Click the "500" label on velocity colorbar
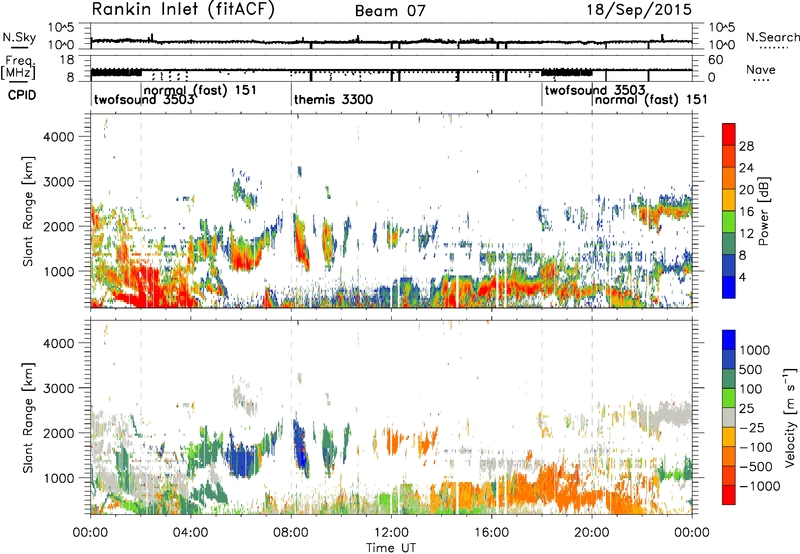 [x=751, y=369]
